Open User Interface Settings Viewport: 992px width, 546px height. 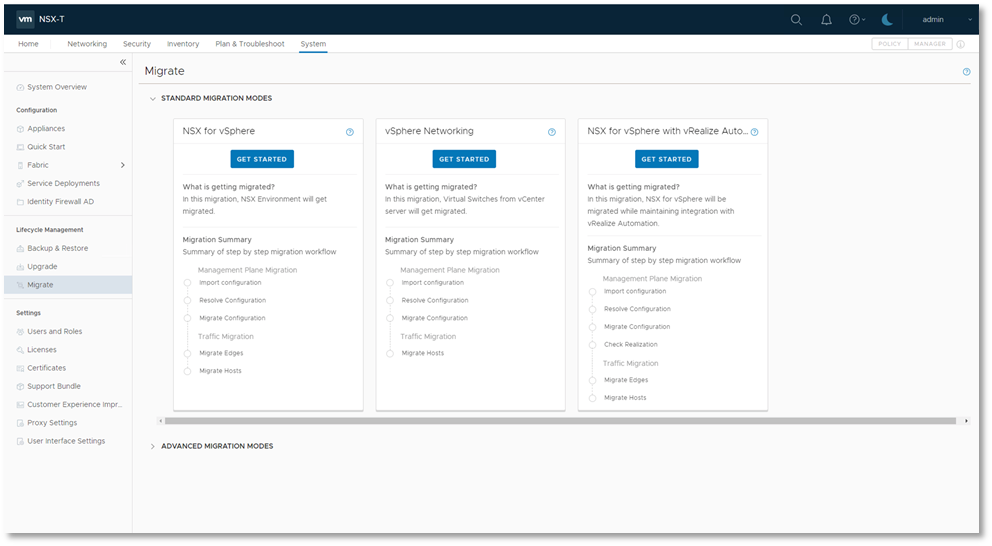pos(66,442)
